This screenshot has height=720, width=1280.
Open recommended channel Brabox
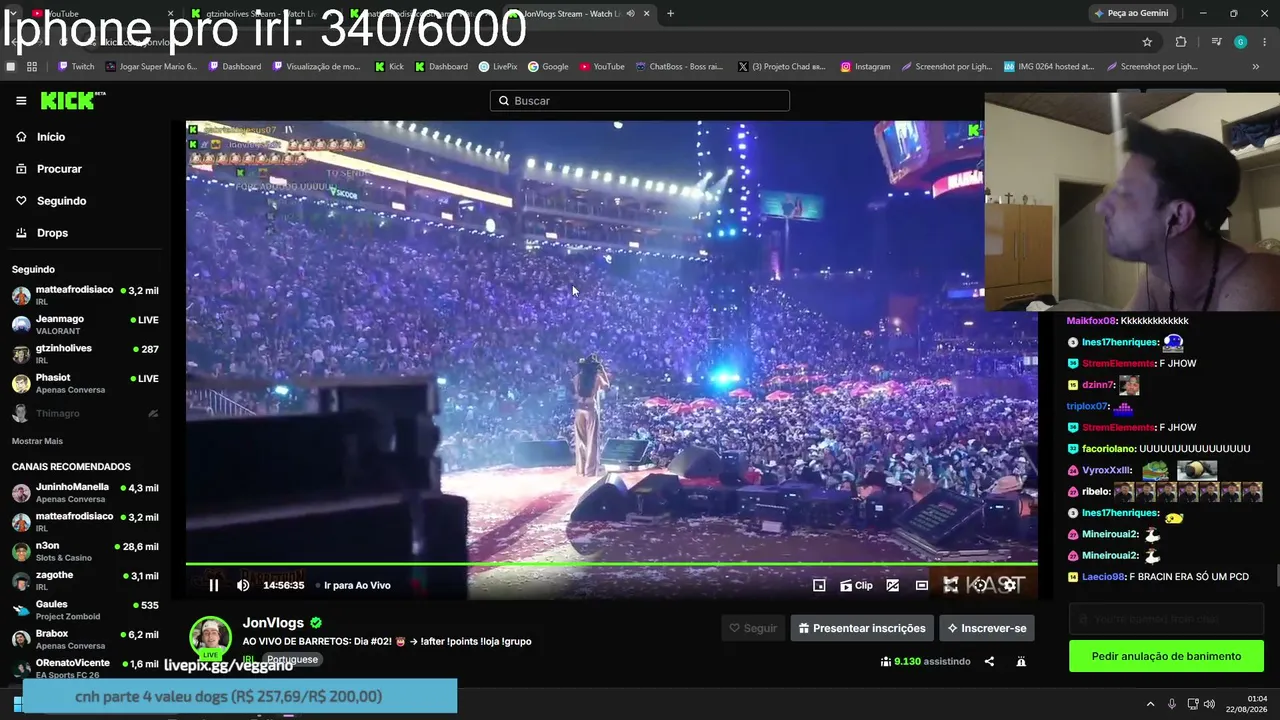pos(85,639)
